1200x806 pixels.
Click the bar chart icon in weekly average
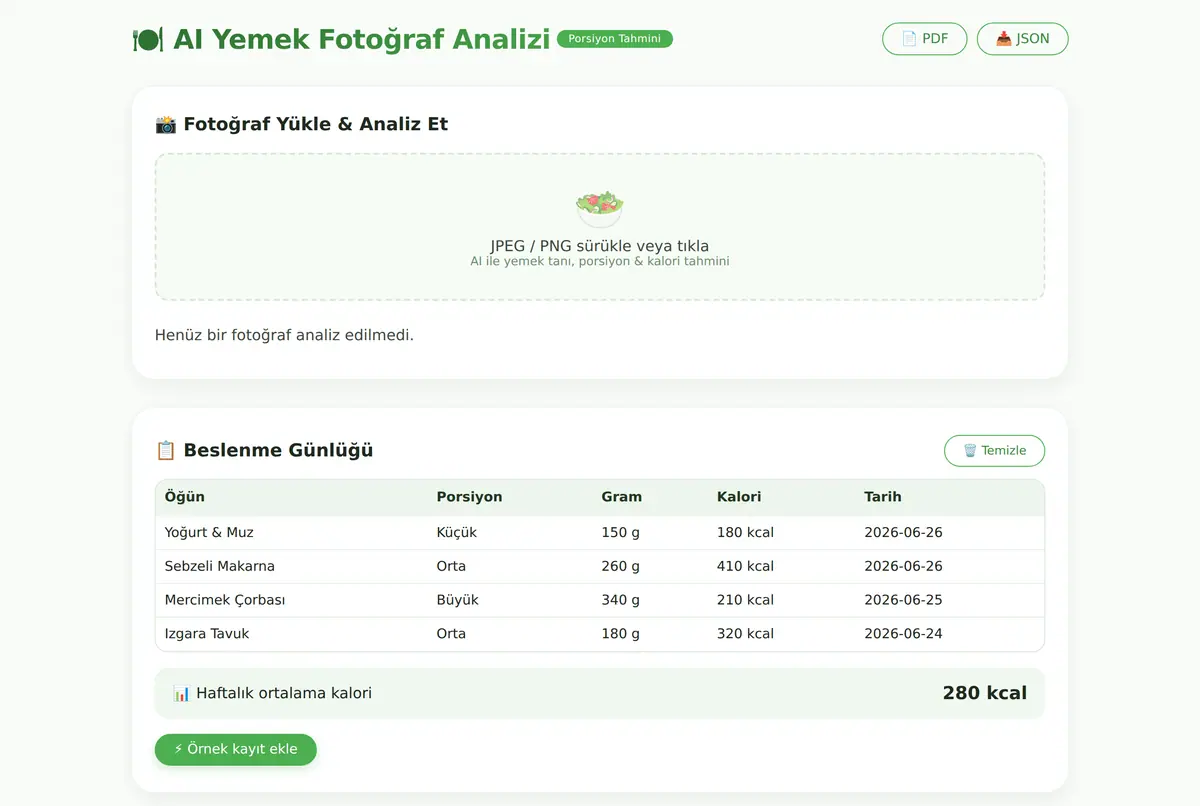coord(181,693)
